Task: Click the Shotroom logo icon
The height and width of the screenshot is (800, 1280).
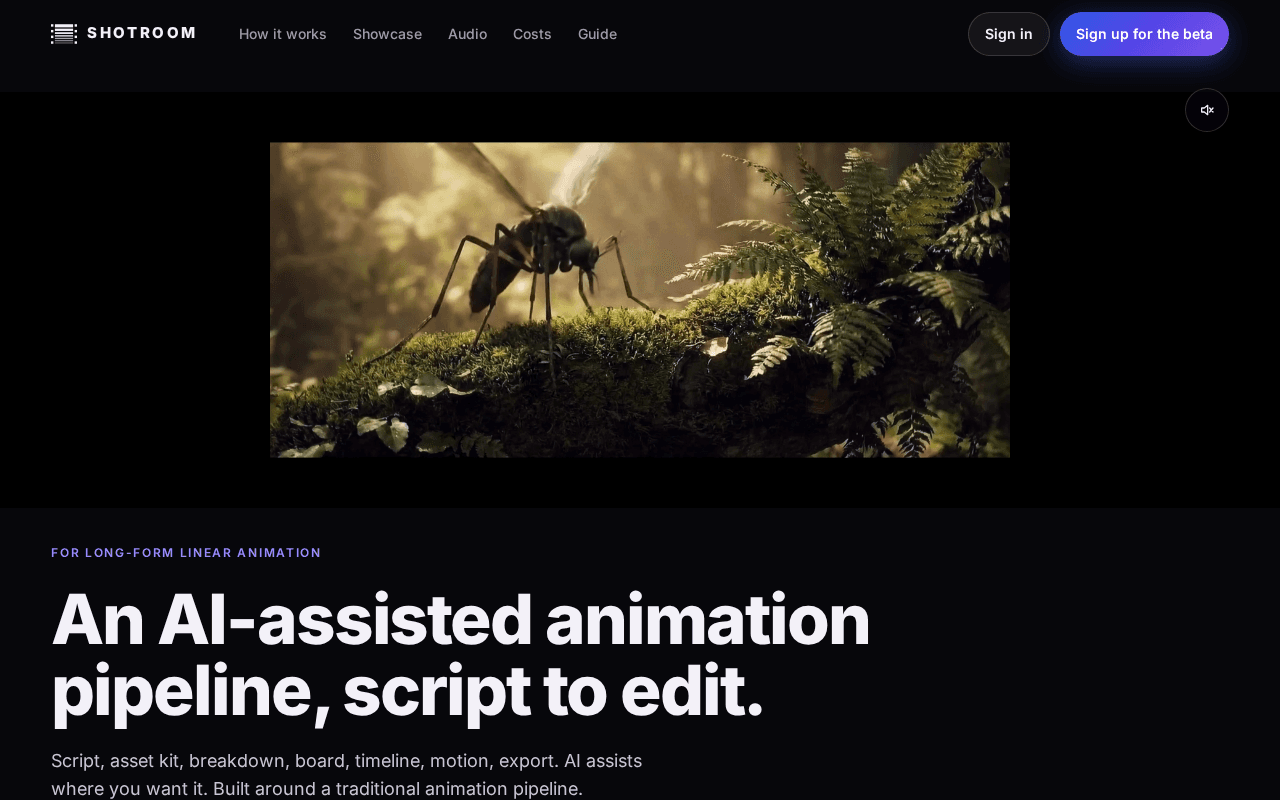Action: (x=64, y=34)
